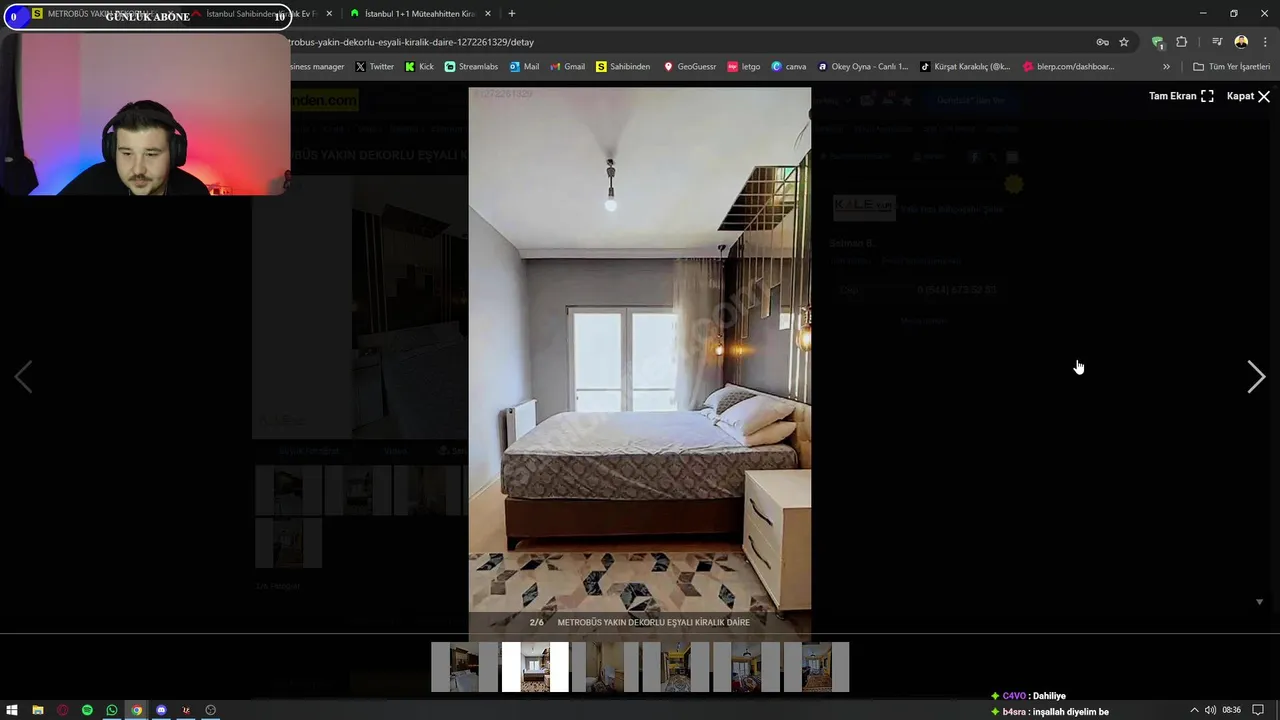Open the blerp.com dashboard bookmark
The height and width of the screenshot is (720, 1280).
1069,67
